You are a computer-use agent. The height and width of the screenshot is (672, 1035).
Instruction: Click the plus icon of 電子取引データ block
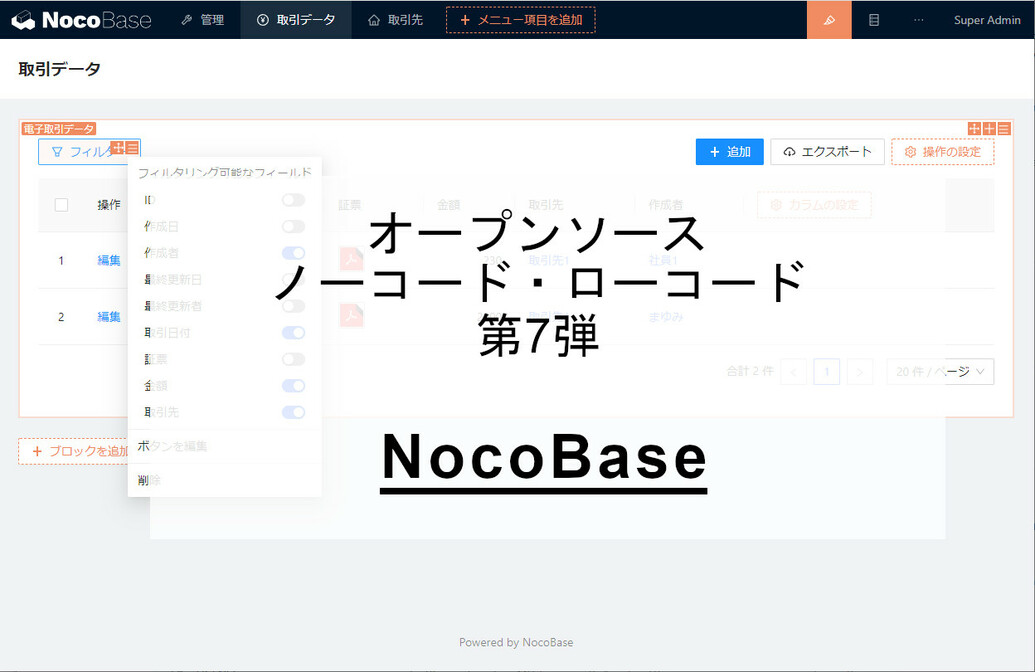tap(989, 129)
